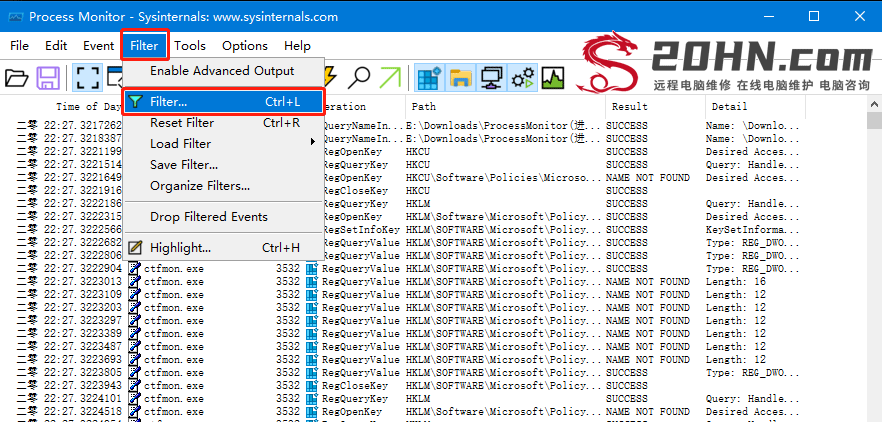Open the Highlight... dialog entry
The height and width of the screenshot is (422, 882).
[180, 247]
